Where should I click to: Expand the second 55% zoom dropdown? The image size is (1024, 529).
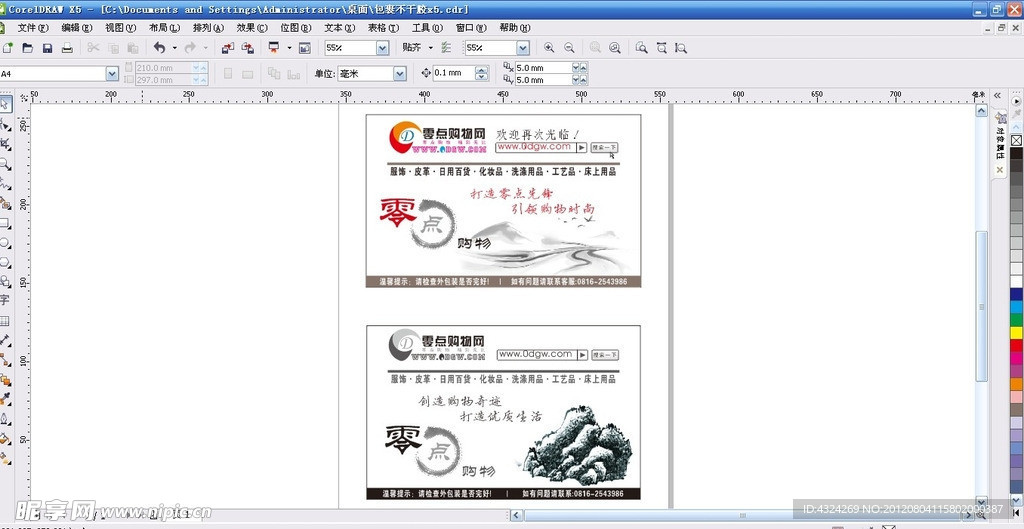[522, 48]
